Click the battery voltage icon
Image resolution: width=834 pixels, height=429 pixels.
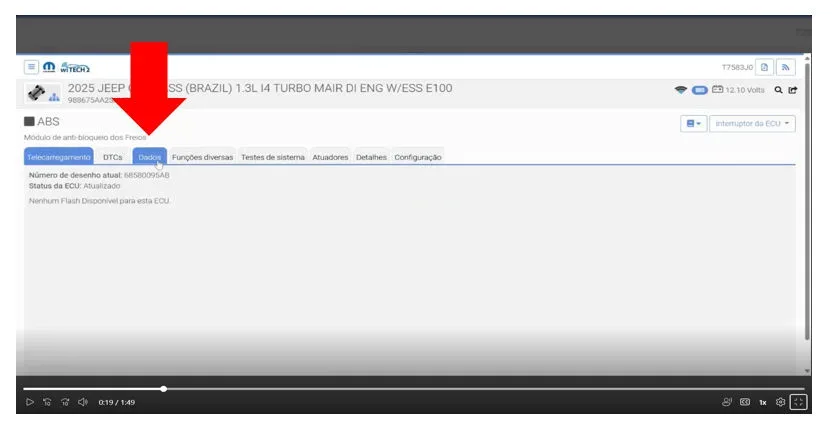click(x=718, y=89)
